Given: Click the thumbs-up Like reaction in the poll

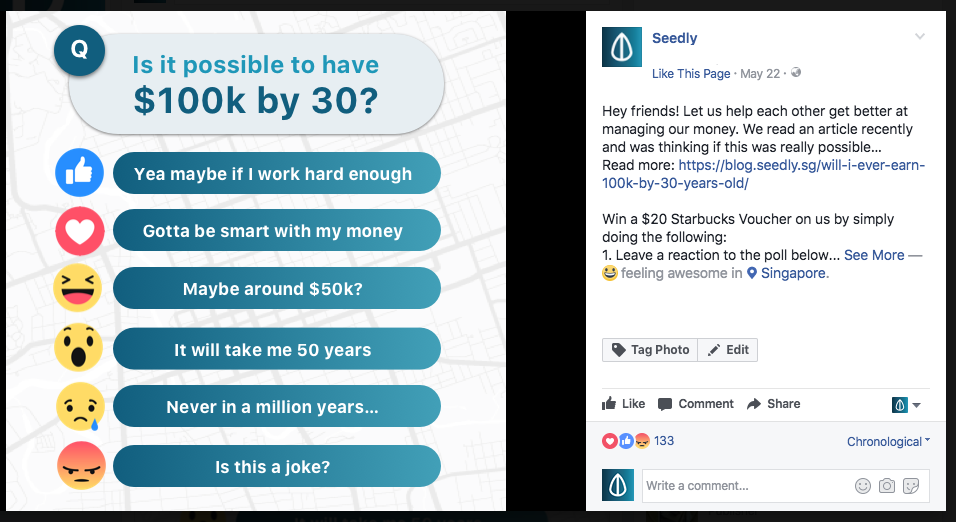Looking at the screenshot, I should (80, 173).
